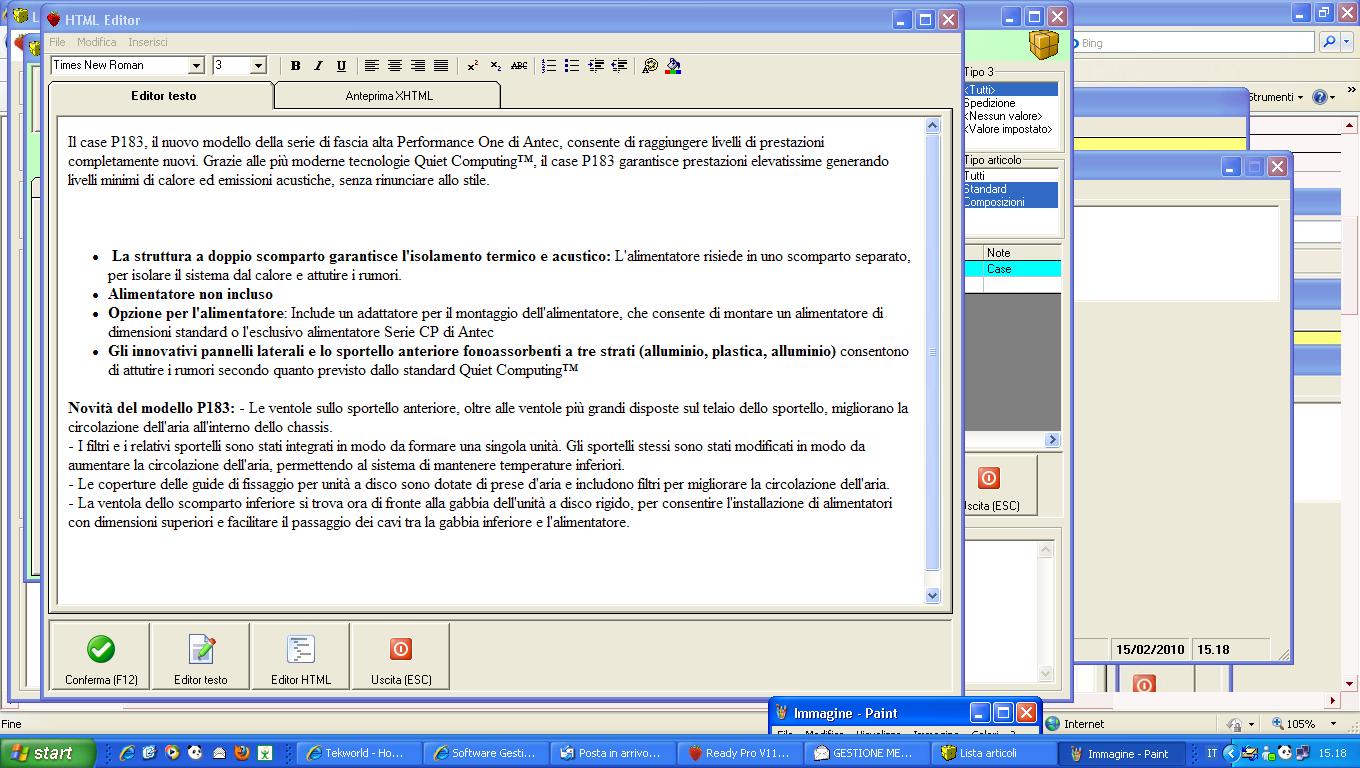This screenshot has height=768, width=1360.
Task: Click inside the first paragraph about case P183
Action: coord(478,161)
